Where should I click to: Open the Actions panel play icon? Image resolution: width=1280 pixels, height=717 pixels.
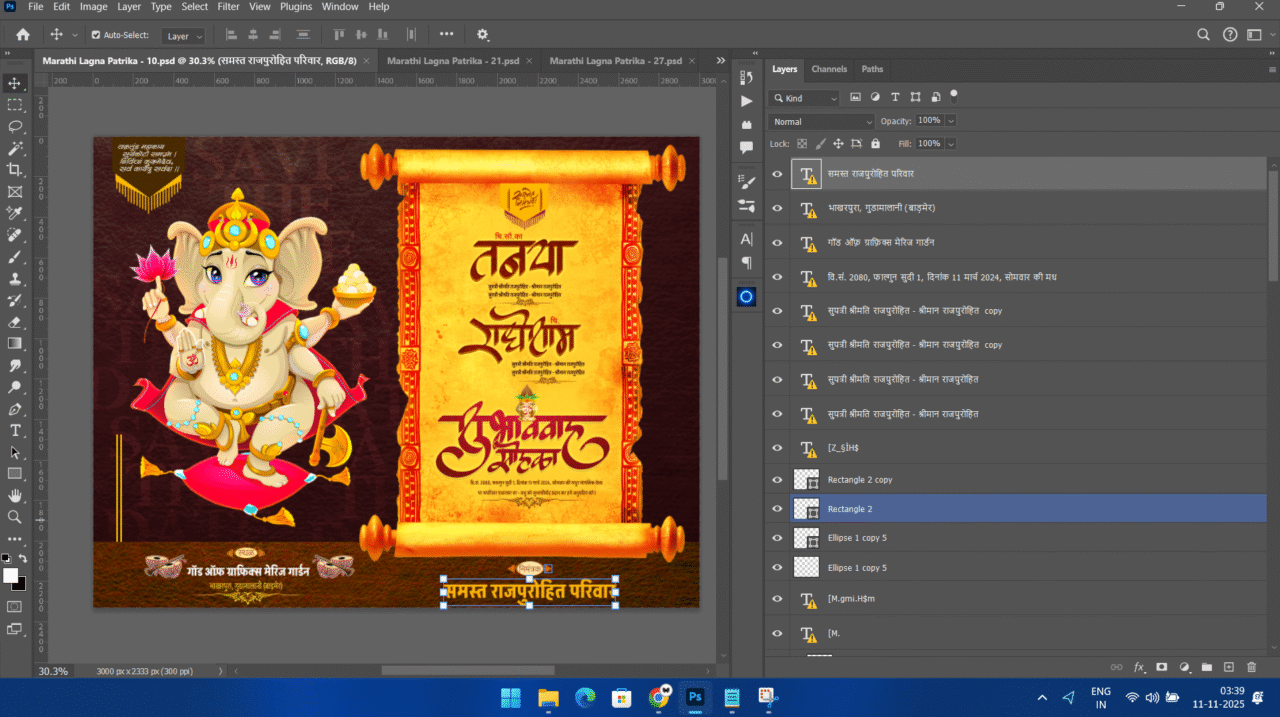[745, 100]
